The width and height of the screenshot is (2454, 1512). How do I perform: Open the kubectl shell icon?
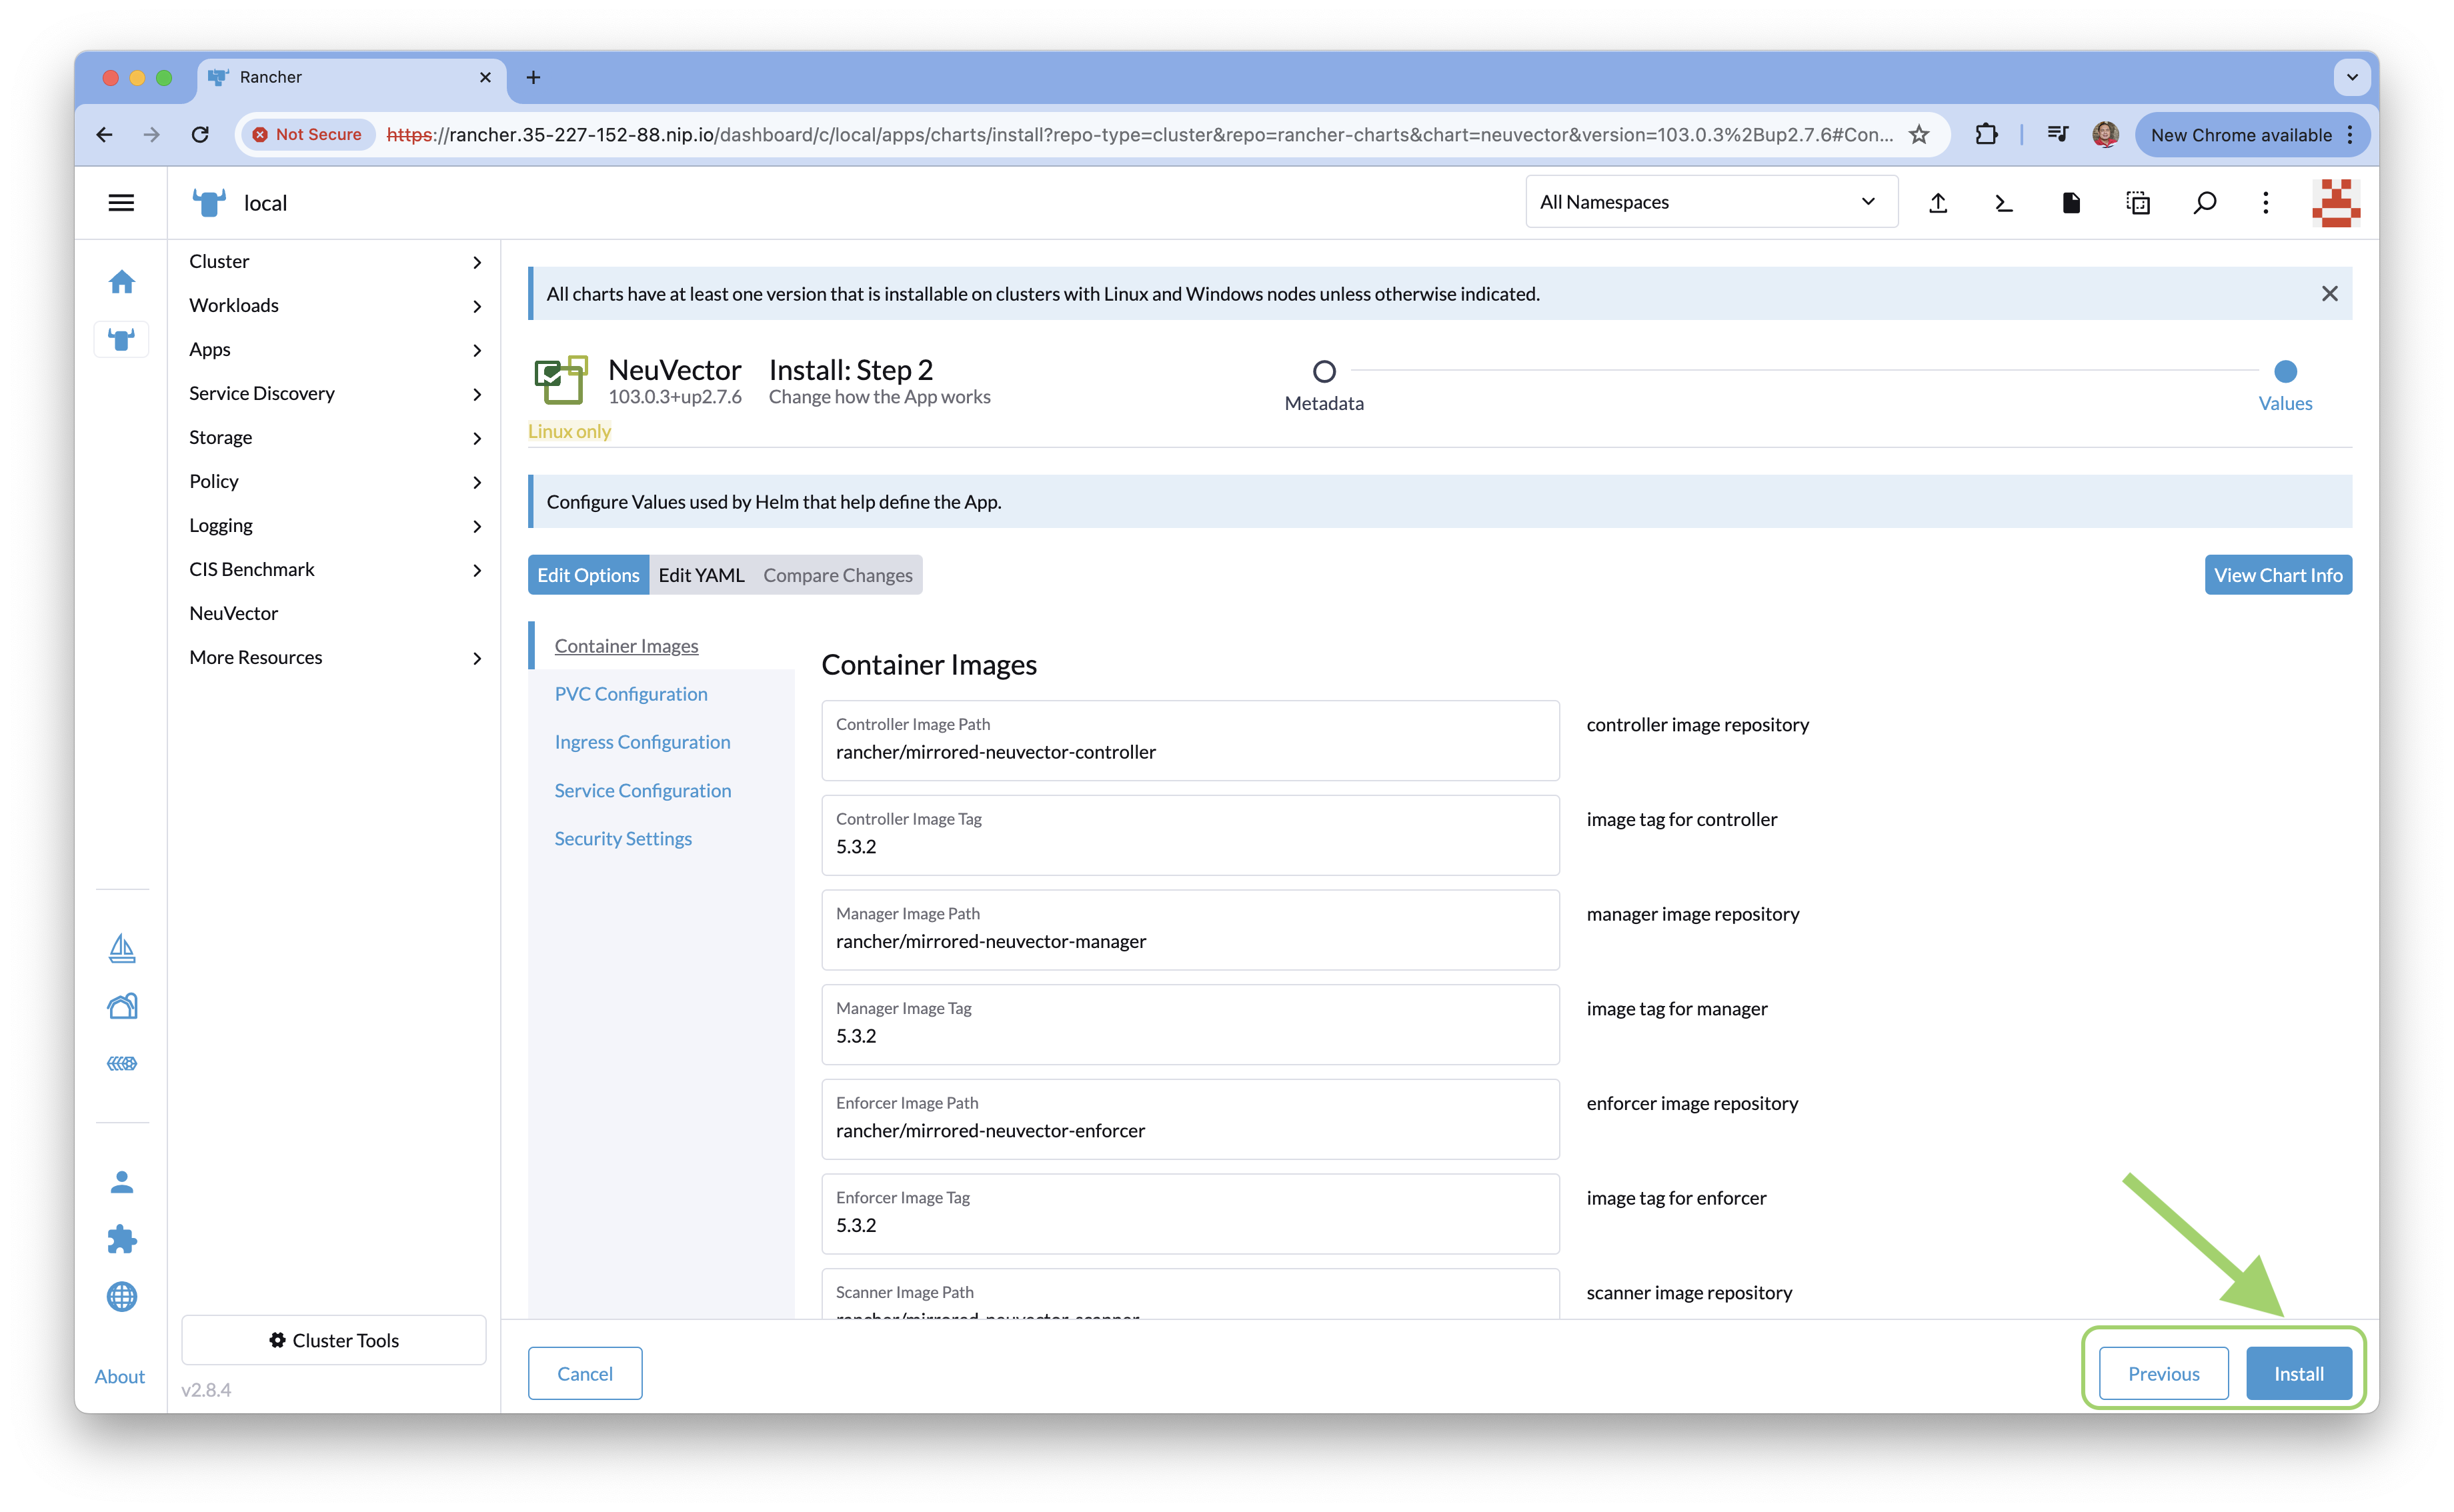(2003, 203)
